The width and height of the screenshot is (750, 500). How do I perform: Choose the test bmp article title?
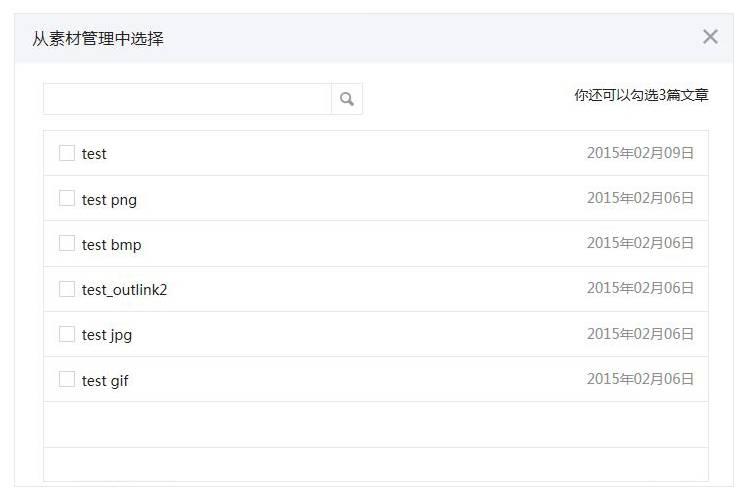(111, 245)
